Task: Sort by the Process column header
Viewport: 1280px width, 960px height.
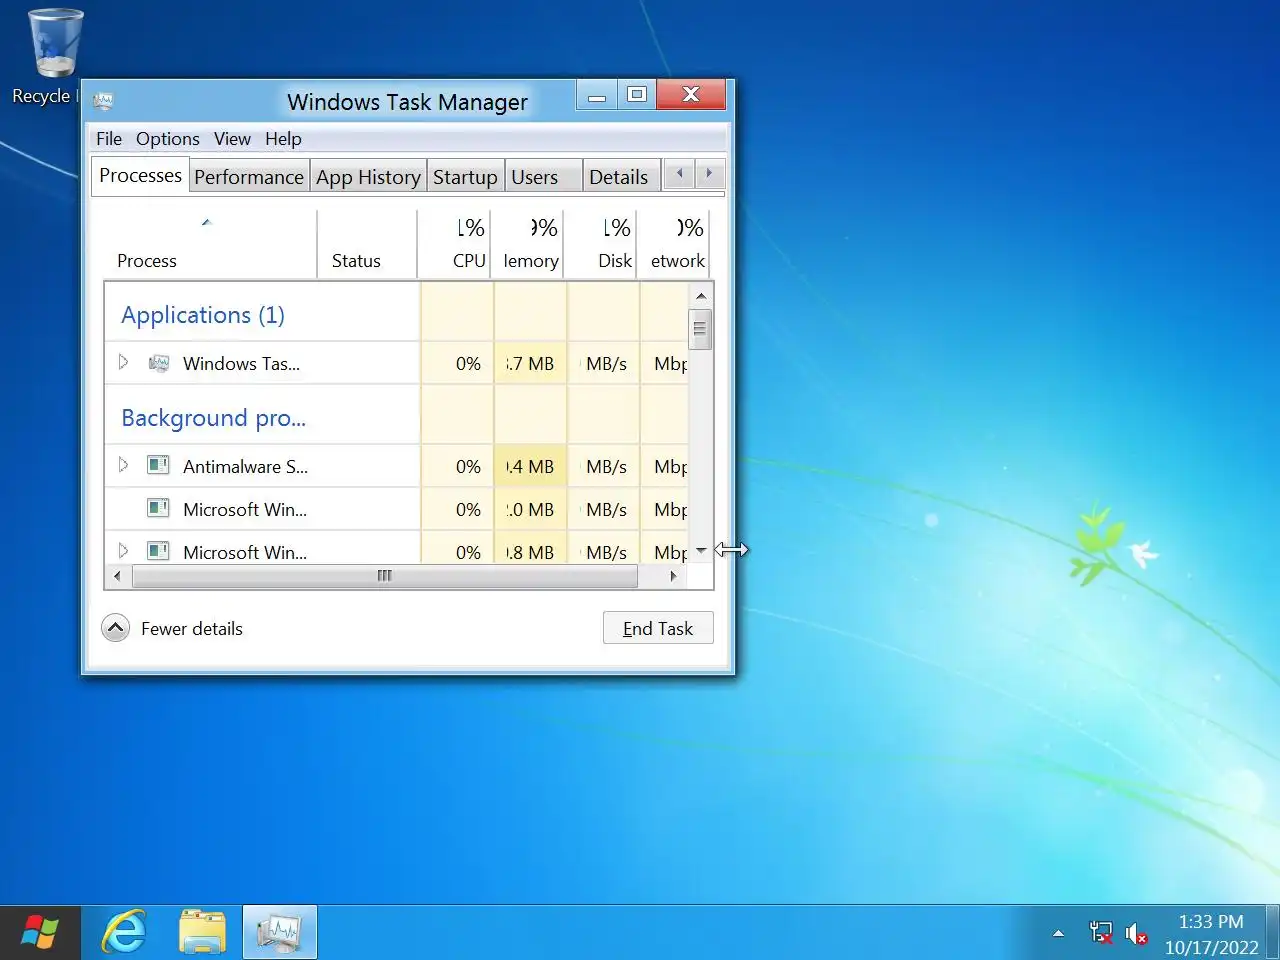Action: (210, 244)
